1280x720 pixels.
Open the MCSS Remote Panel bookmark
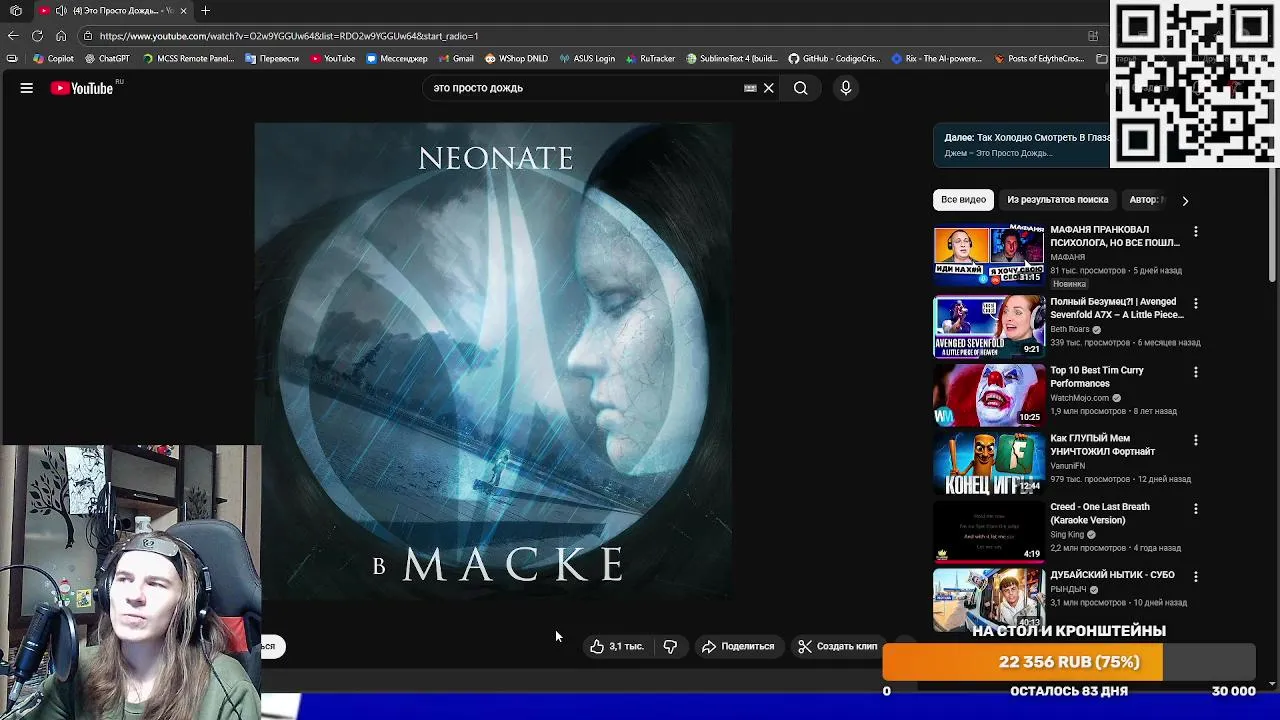click(189, 59)
